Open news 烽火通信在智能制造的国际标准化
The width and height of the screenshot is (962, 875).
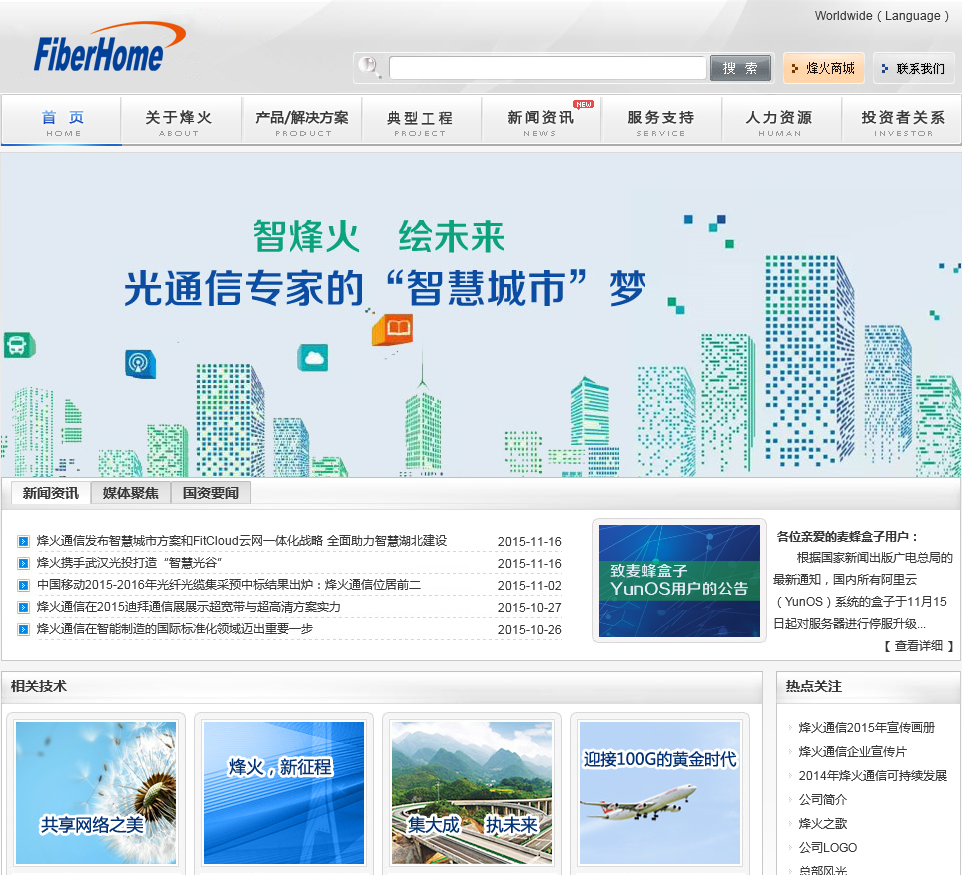click(175, 629)
